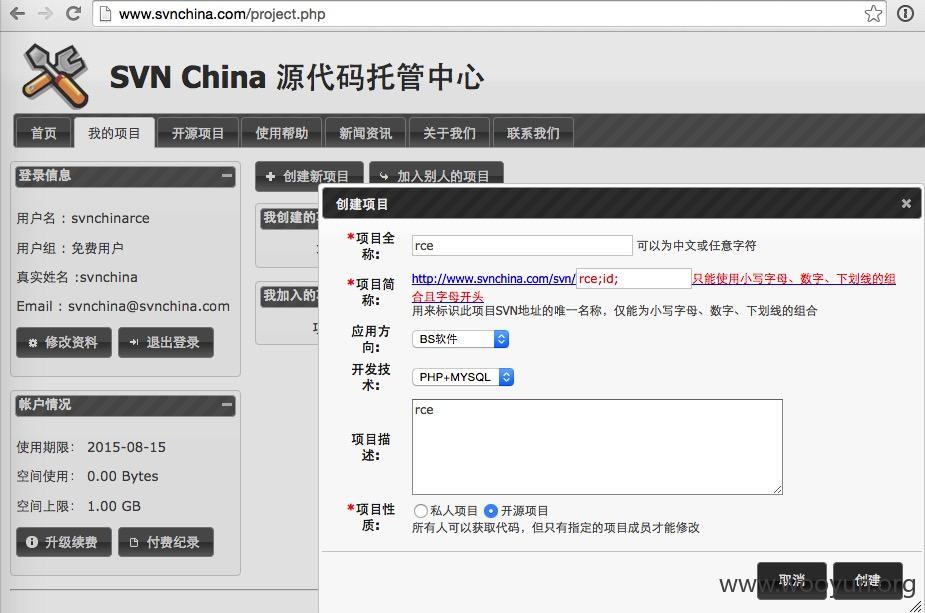This screenshot has width=925, height=613.
Task: Focus the 项目全称 input field
Action: click(522, 245)
